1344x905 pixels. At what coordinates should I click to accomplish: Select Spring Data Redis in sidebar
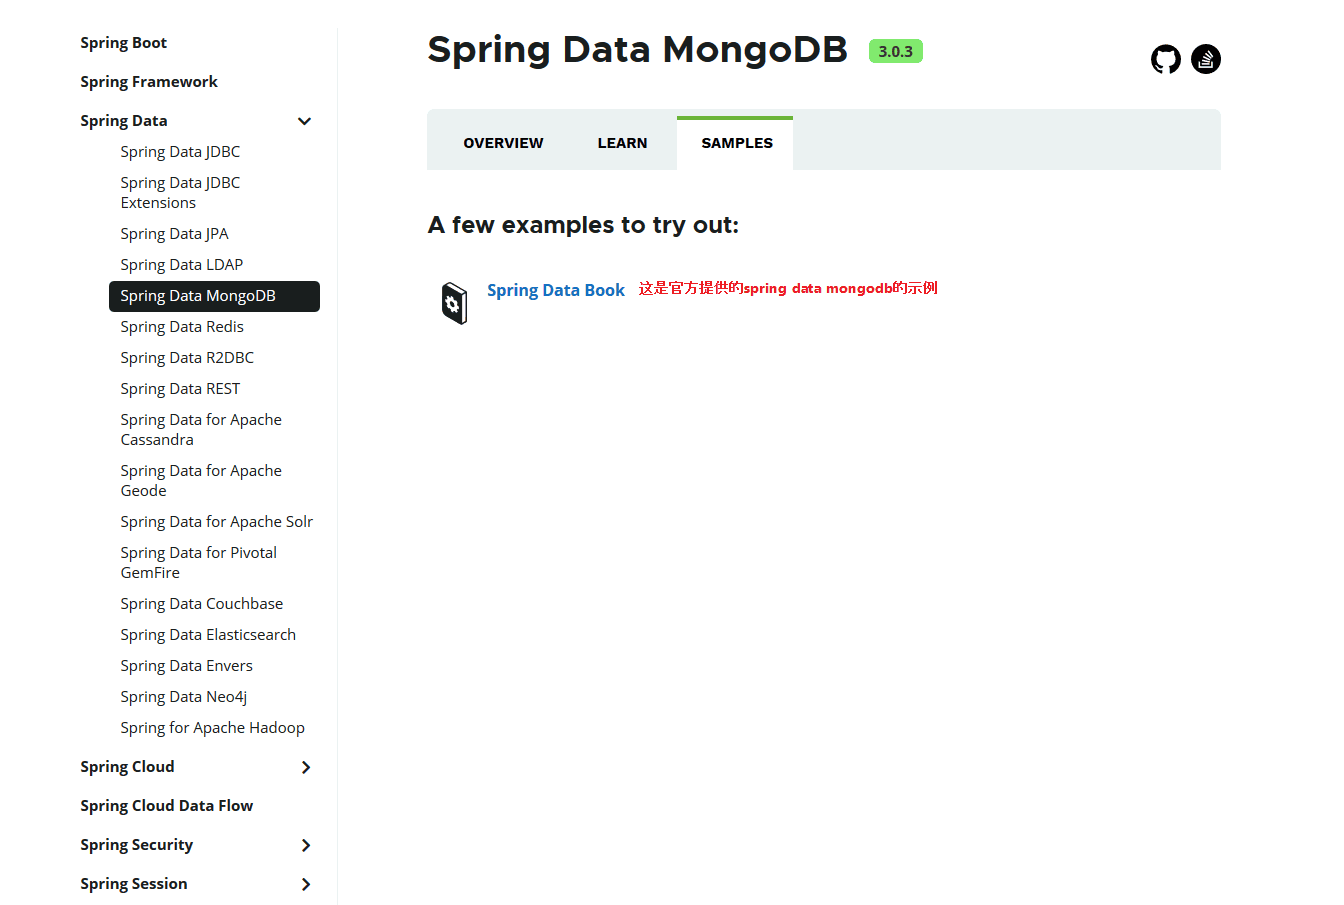(x=182, y=327)
